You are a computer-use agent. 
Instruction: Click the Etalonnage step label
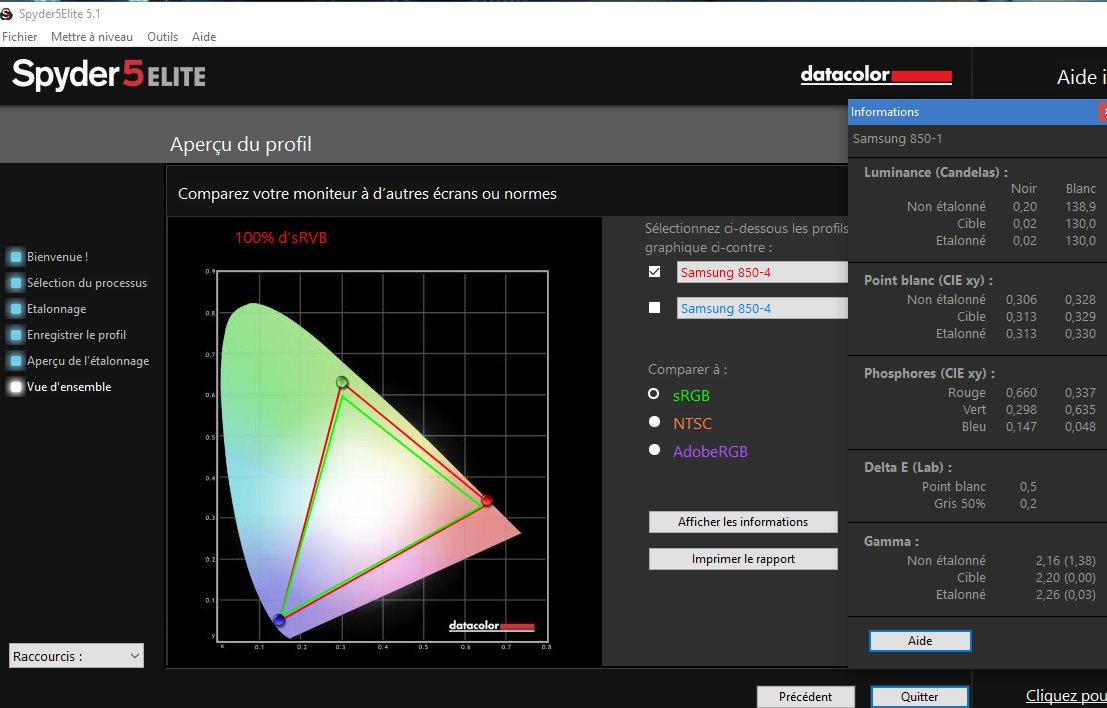tap(56, 309)
